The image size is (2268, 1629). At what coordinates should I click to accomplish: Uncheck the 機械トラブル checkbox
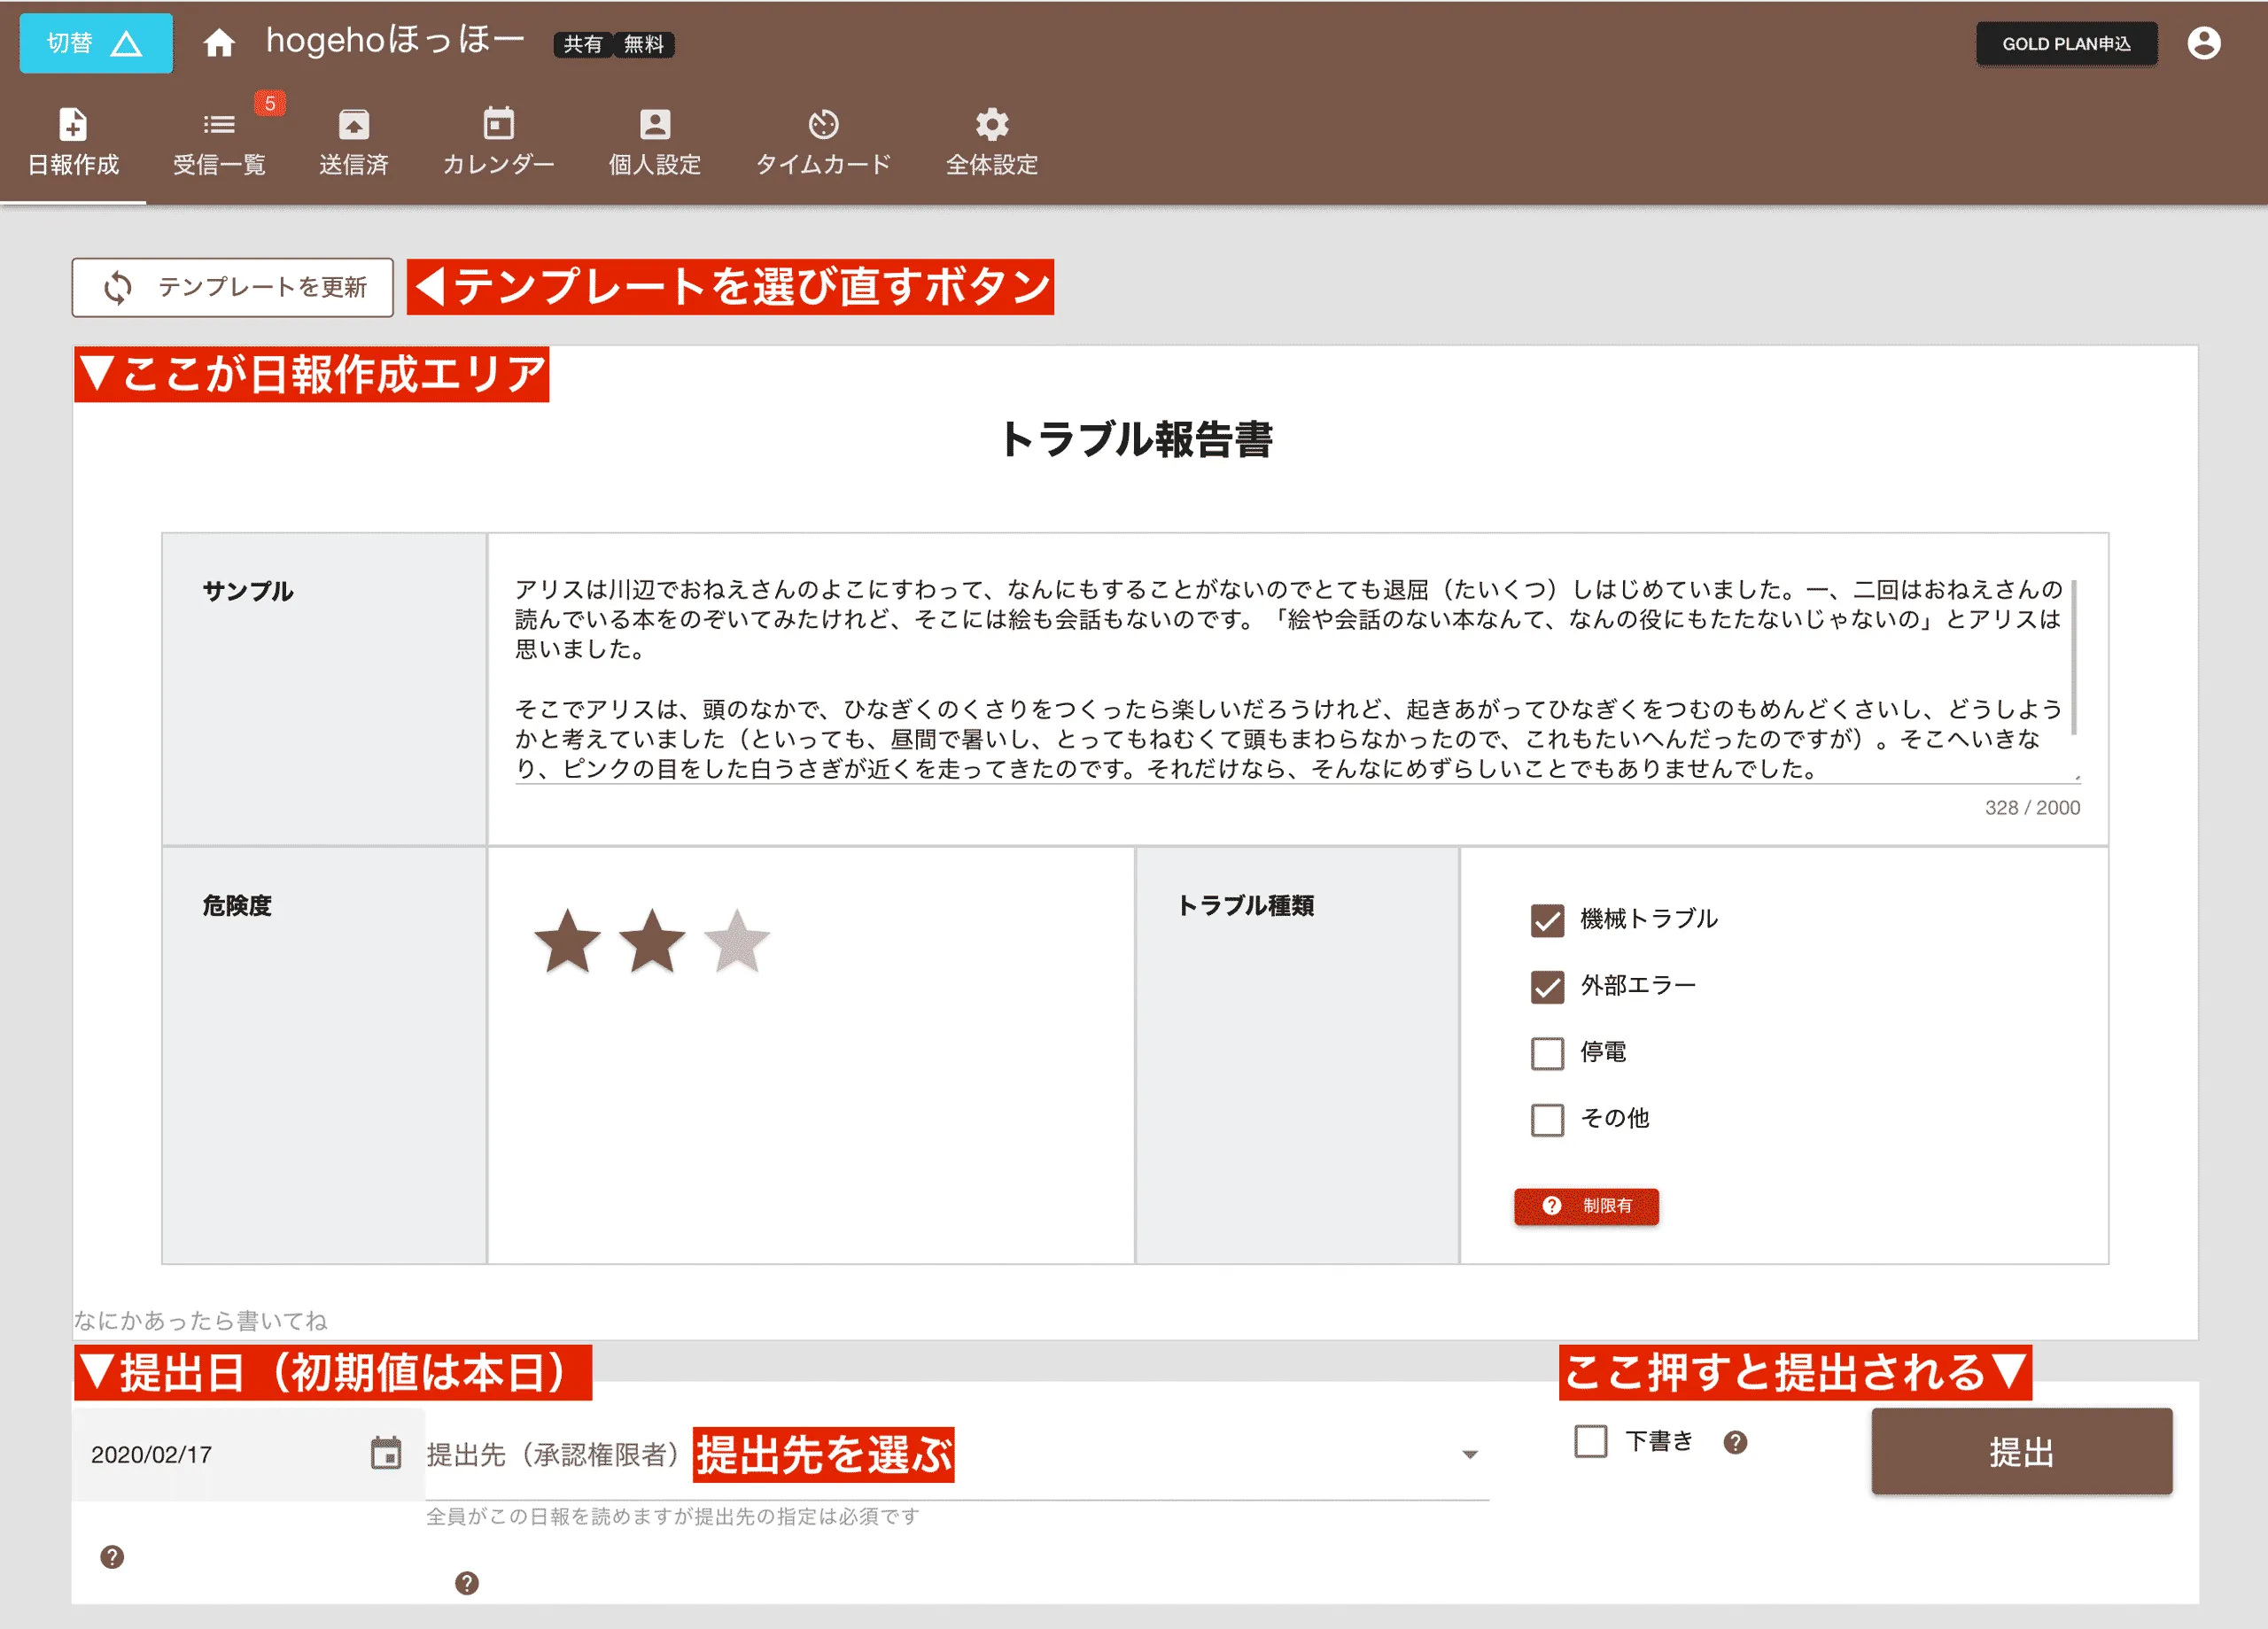click(x=1546, y=920)
